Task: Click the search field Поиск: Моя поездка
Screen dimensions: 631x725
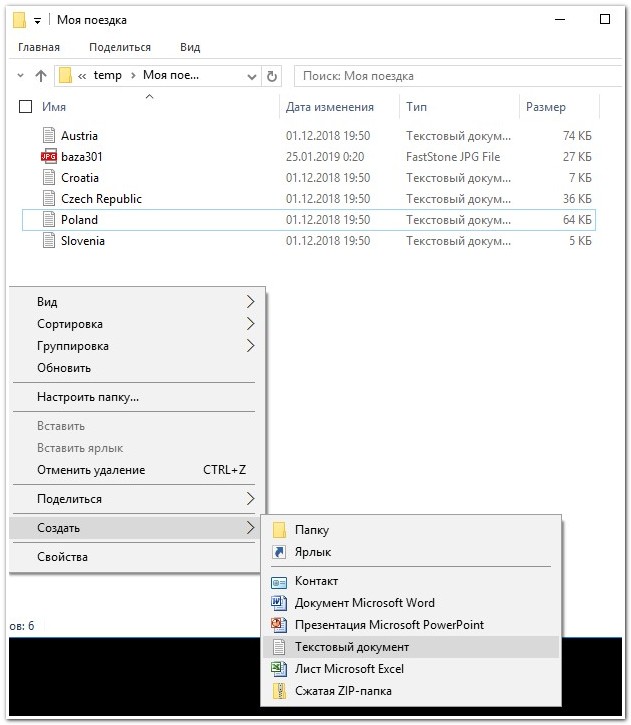Action: click(450, 76)
